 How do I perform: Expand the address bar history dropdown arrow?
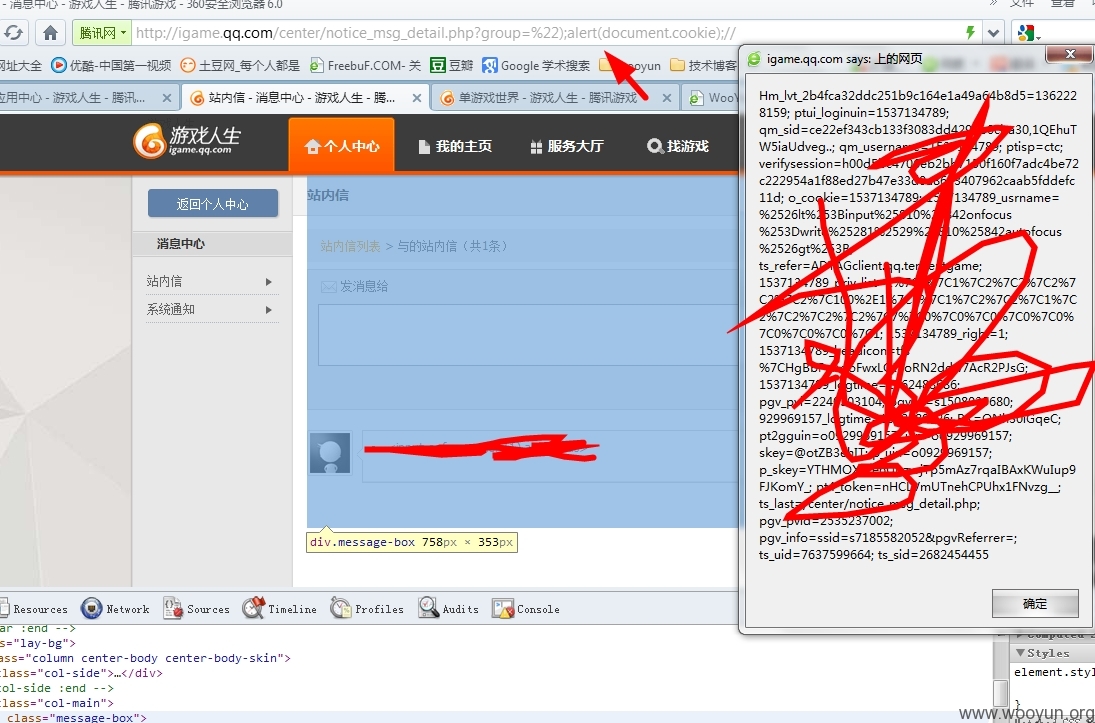tap(993, 33)
